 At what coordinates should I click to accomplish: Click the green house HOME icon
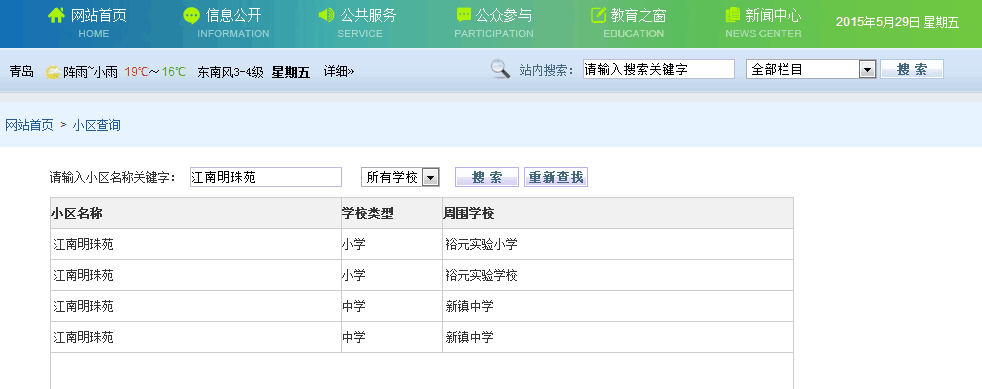click(x=56, y=16)
